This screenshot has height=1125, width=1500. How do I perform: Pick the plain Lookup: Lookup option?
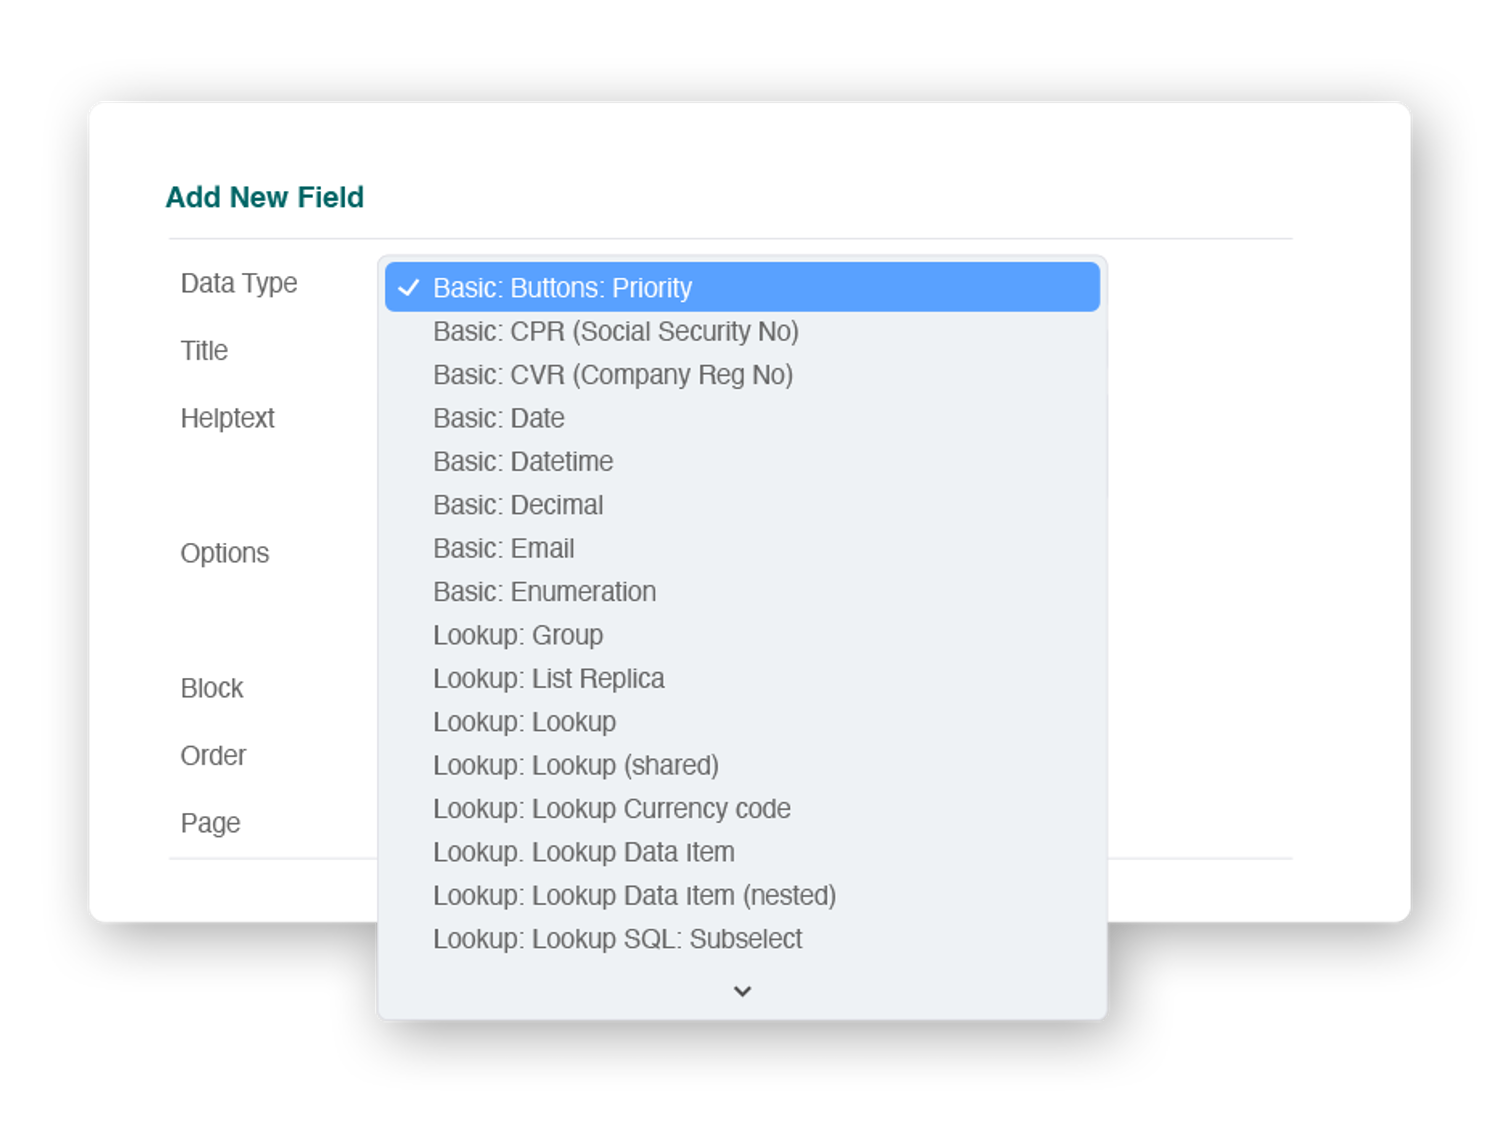click(x=524, y=722)
